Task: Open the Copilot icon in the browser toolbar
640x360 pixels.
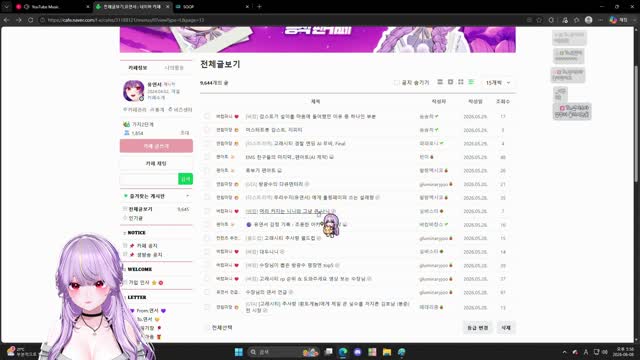Action: tap(613, 20)
